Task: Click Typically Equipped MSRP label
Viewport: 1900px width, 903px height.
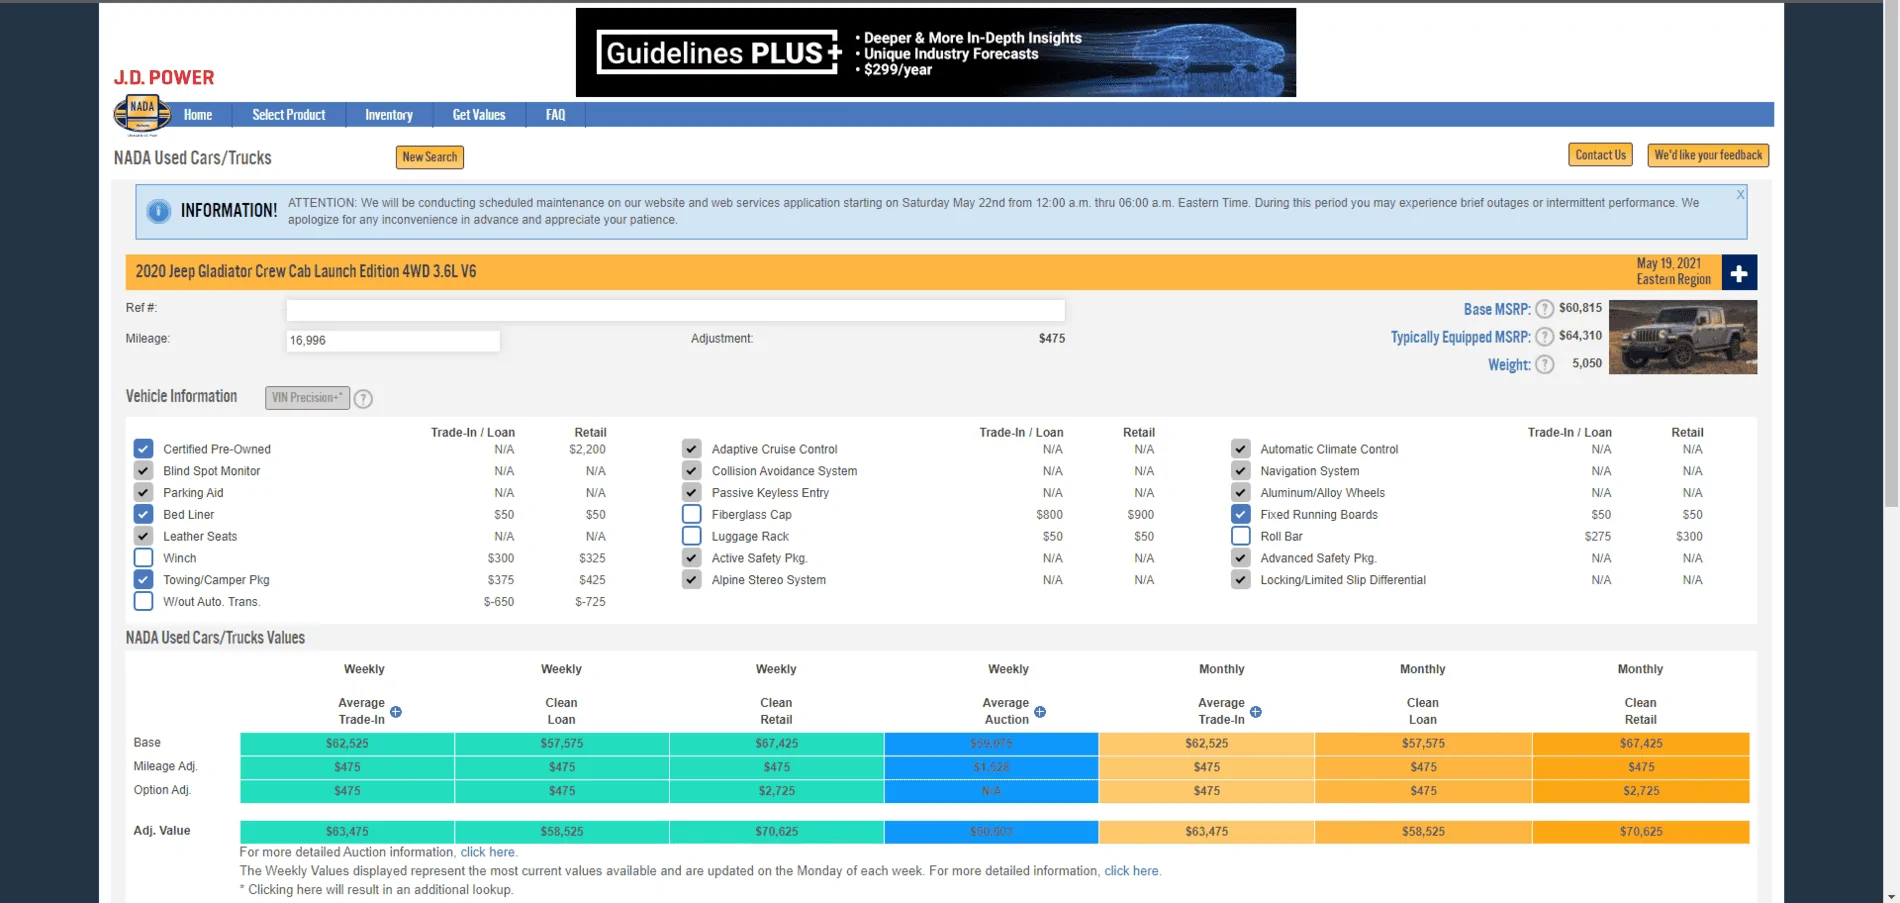Action: (1461, 338)
